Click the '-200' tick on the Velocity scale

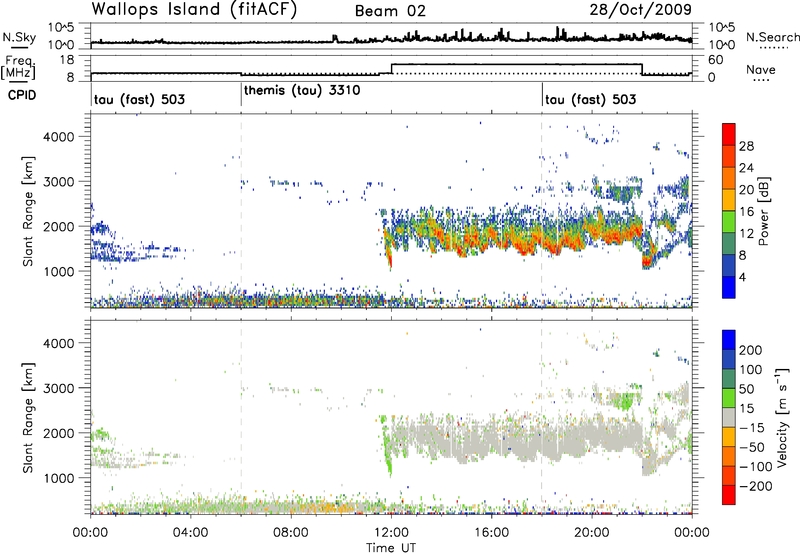[755, 486]
